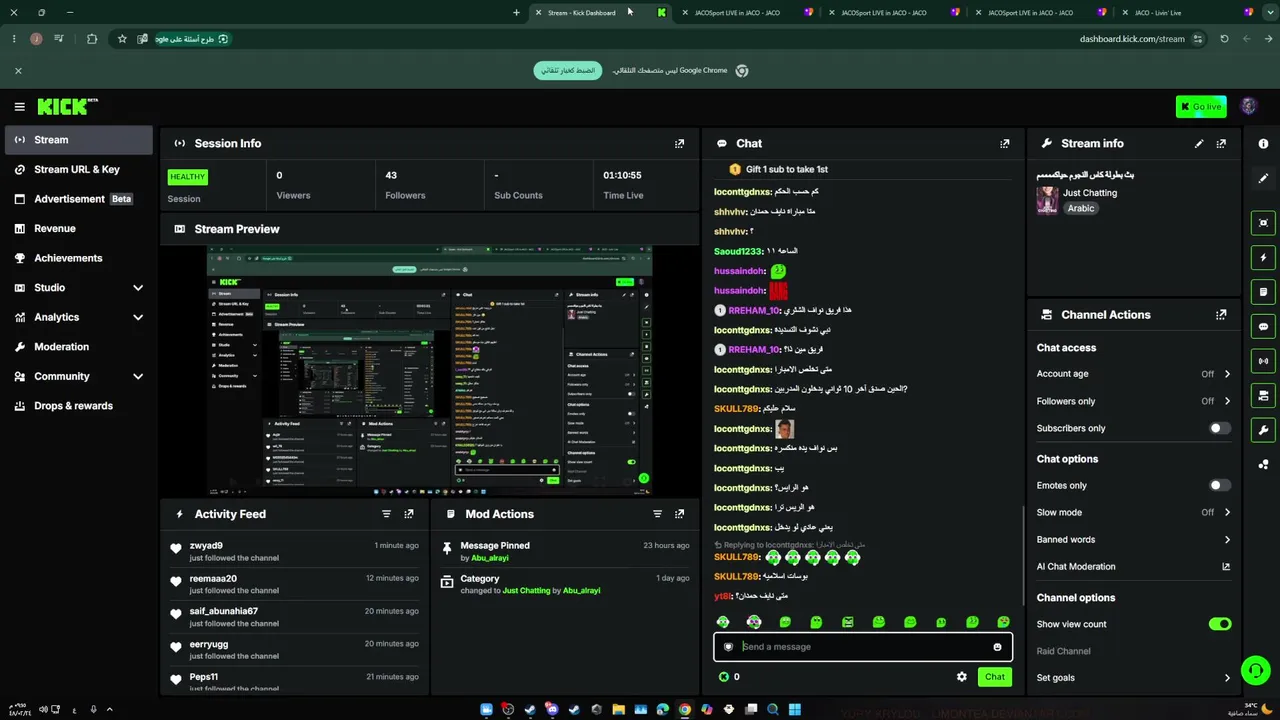The image size is (1280, 720).
Task: Open Activity Feed filter options
Action: (387, 514)
